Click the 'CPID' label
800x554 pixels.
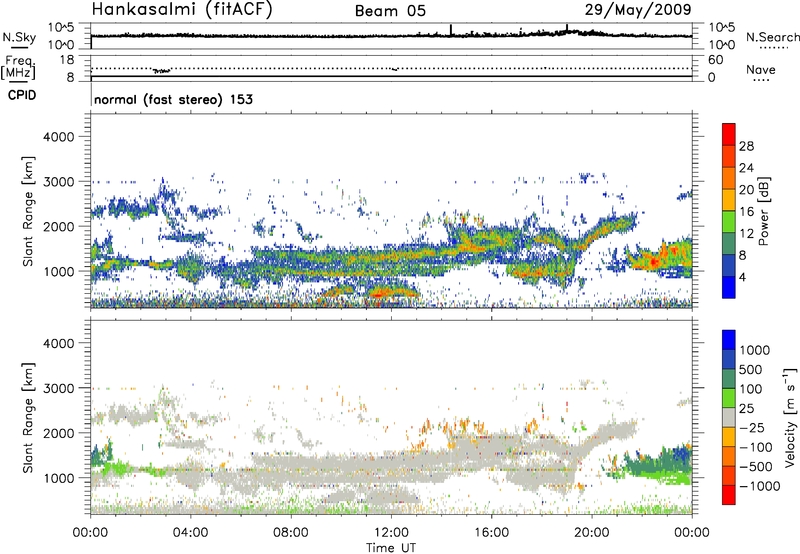point(22,95)
